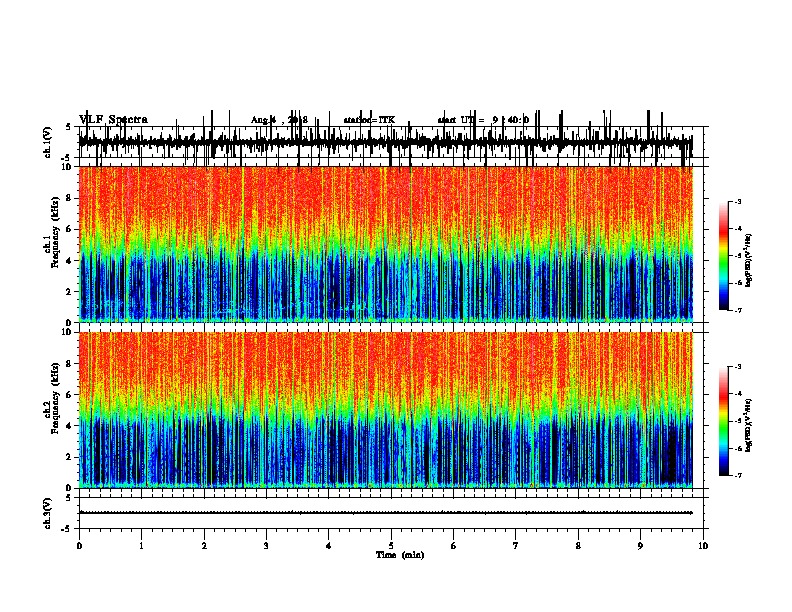This screenshot has height=612, width=792.
Task: Click the ch.1 frequency tick "8"
Action: coord(70,198)
